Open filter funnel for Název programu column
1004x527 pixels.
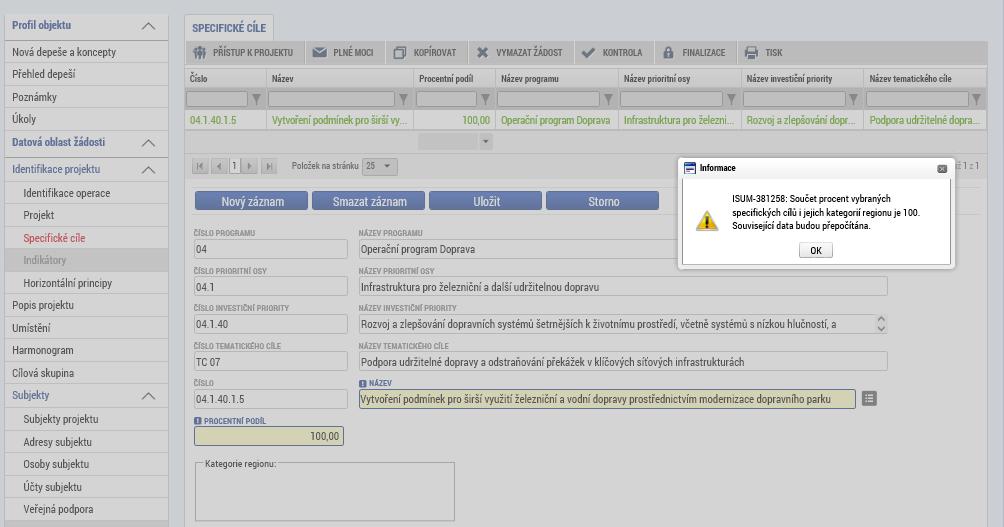(x=608, y=99)
